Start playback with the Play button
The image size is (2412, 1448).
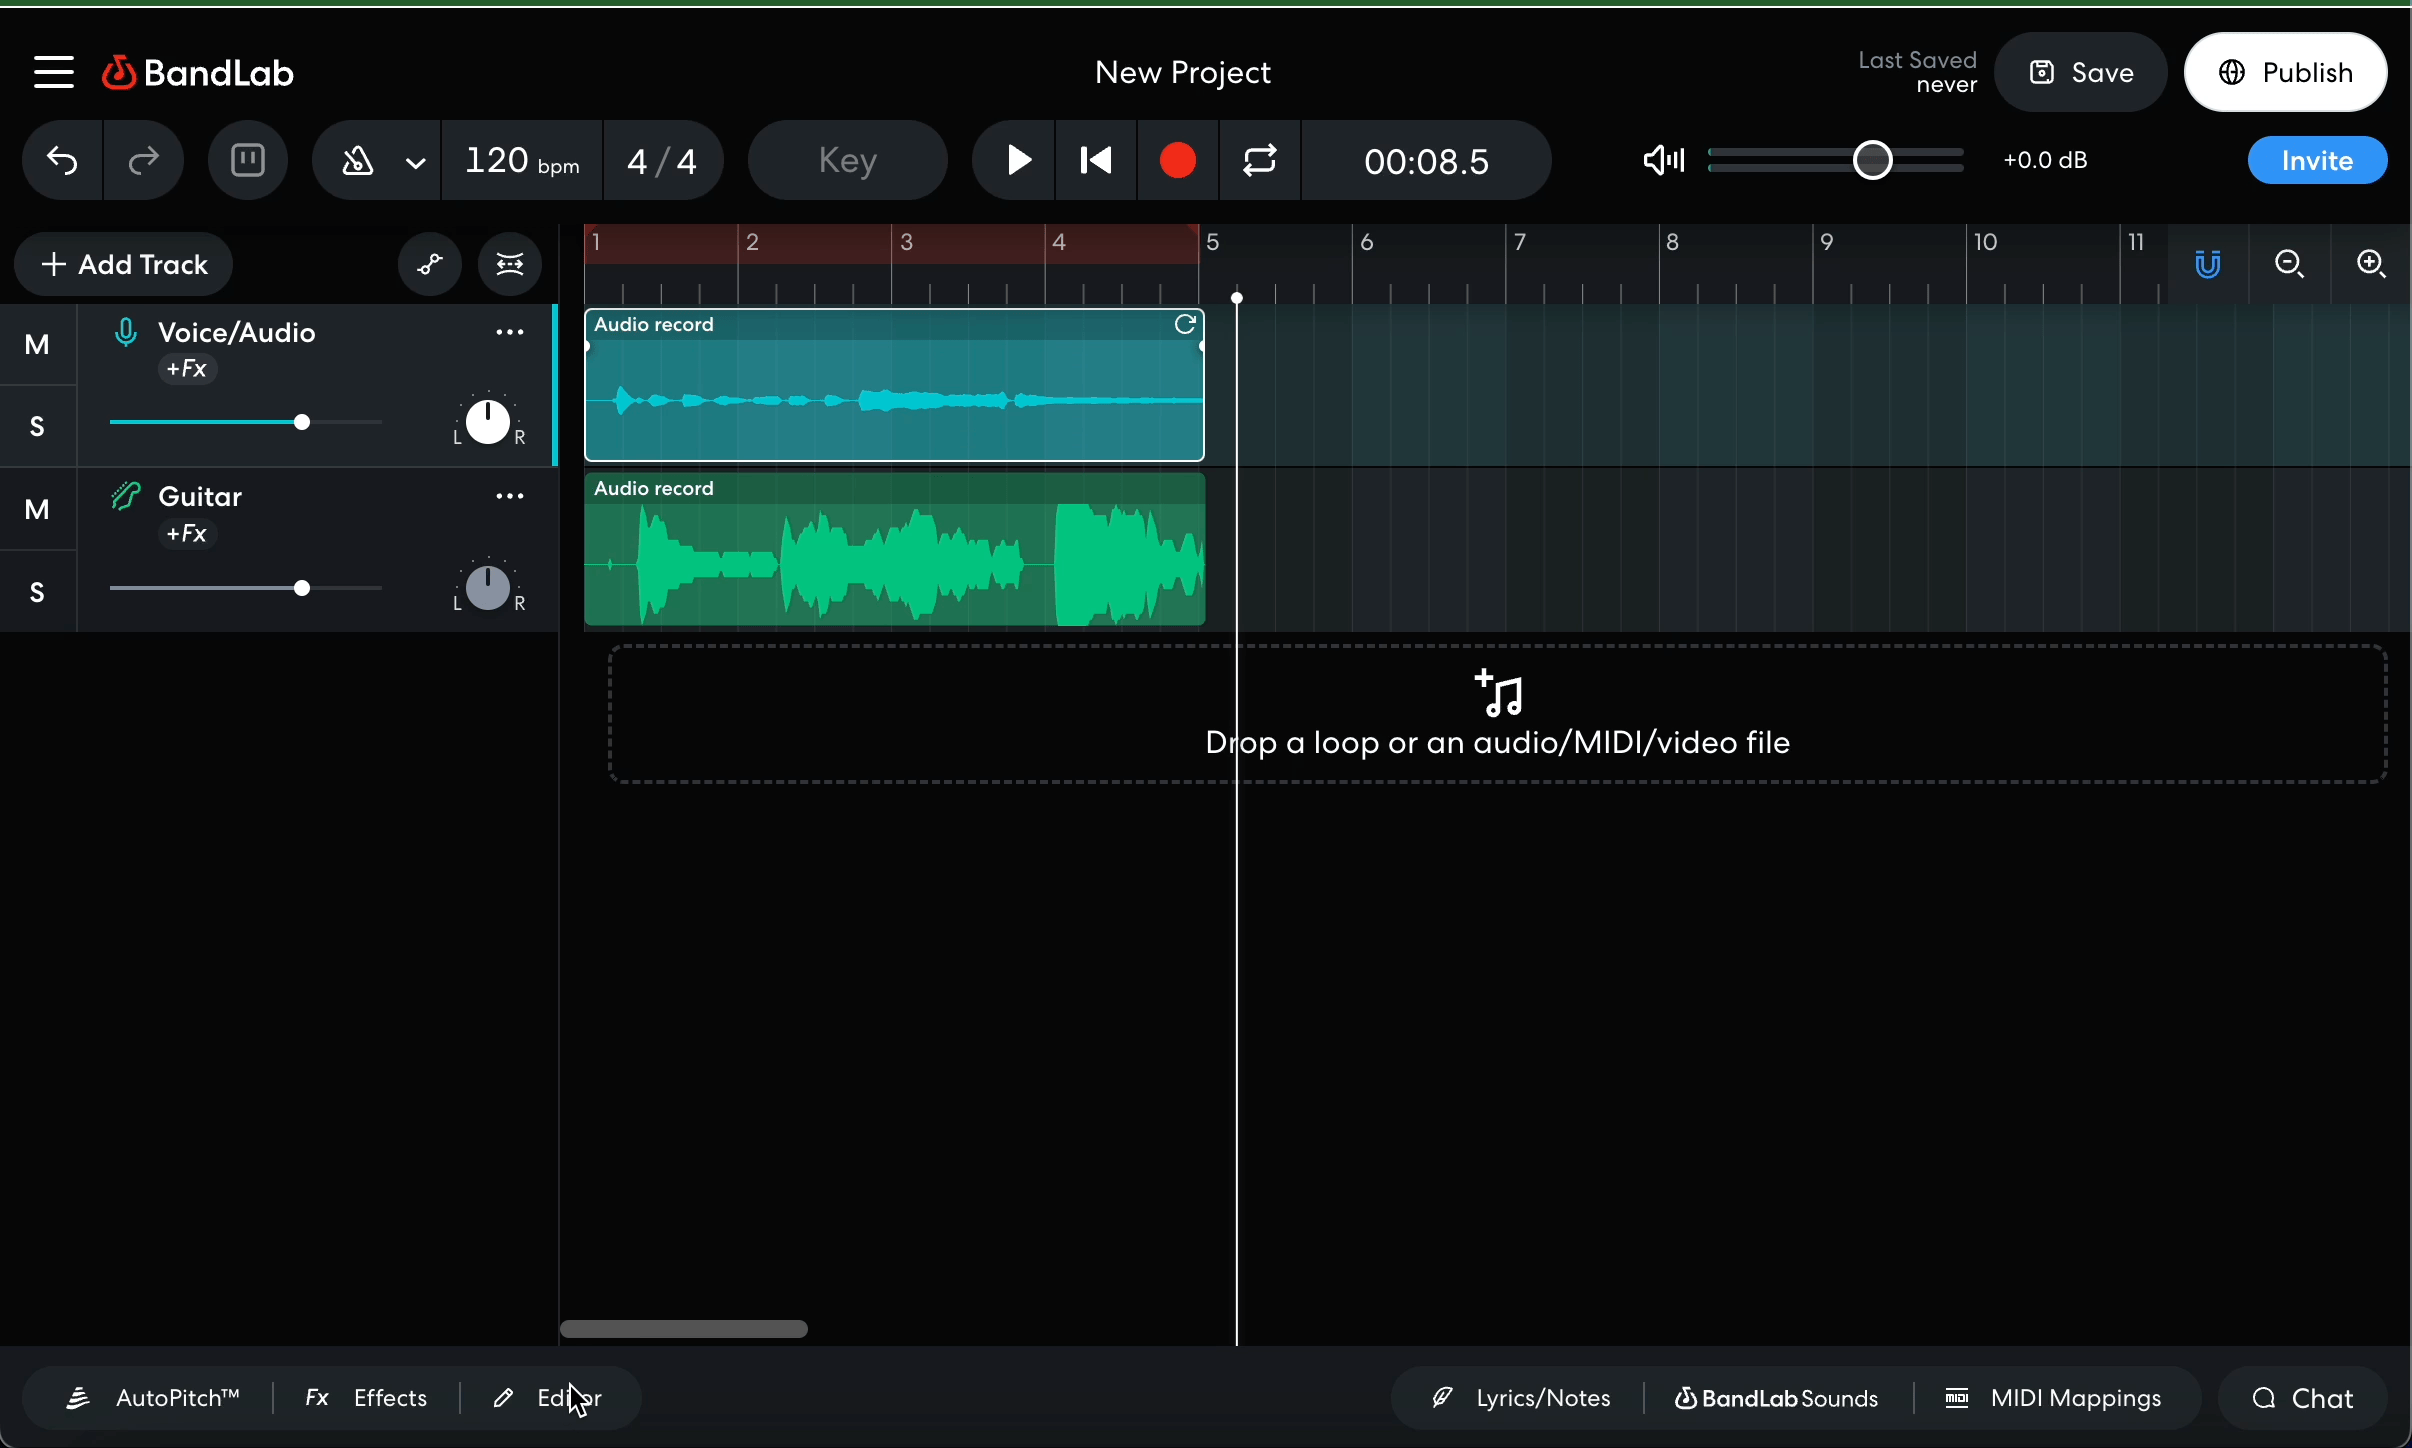click(x=1016, y=160)
